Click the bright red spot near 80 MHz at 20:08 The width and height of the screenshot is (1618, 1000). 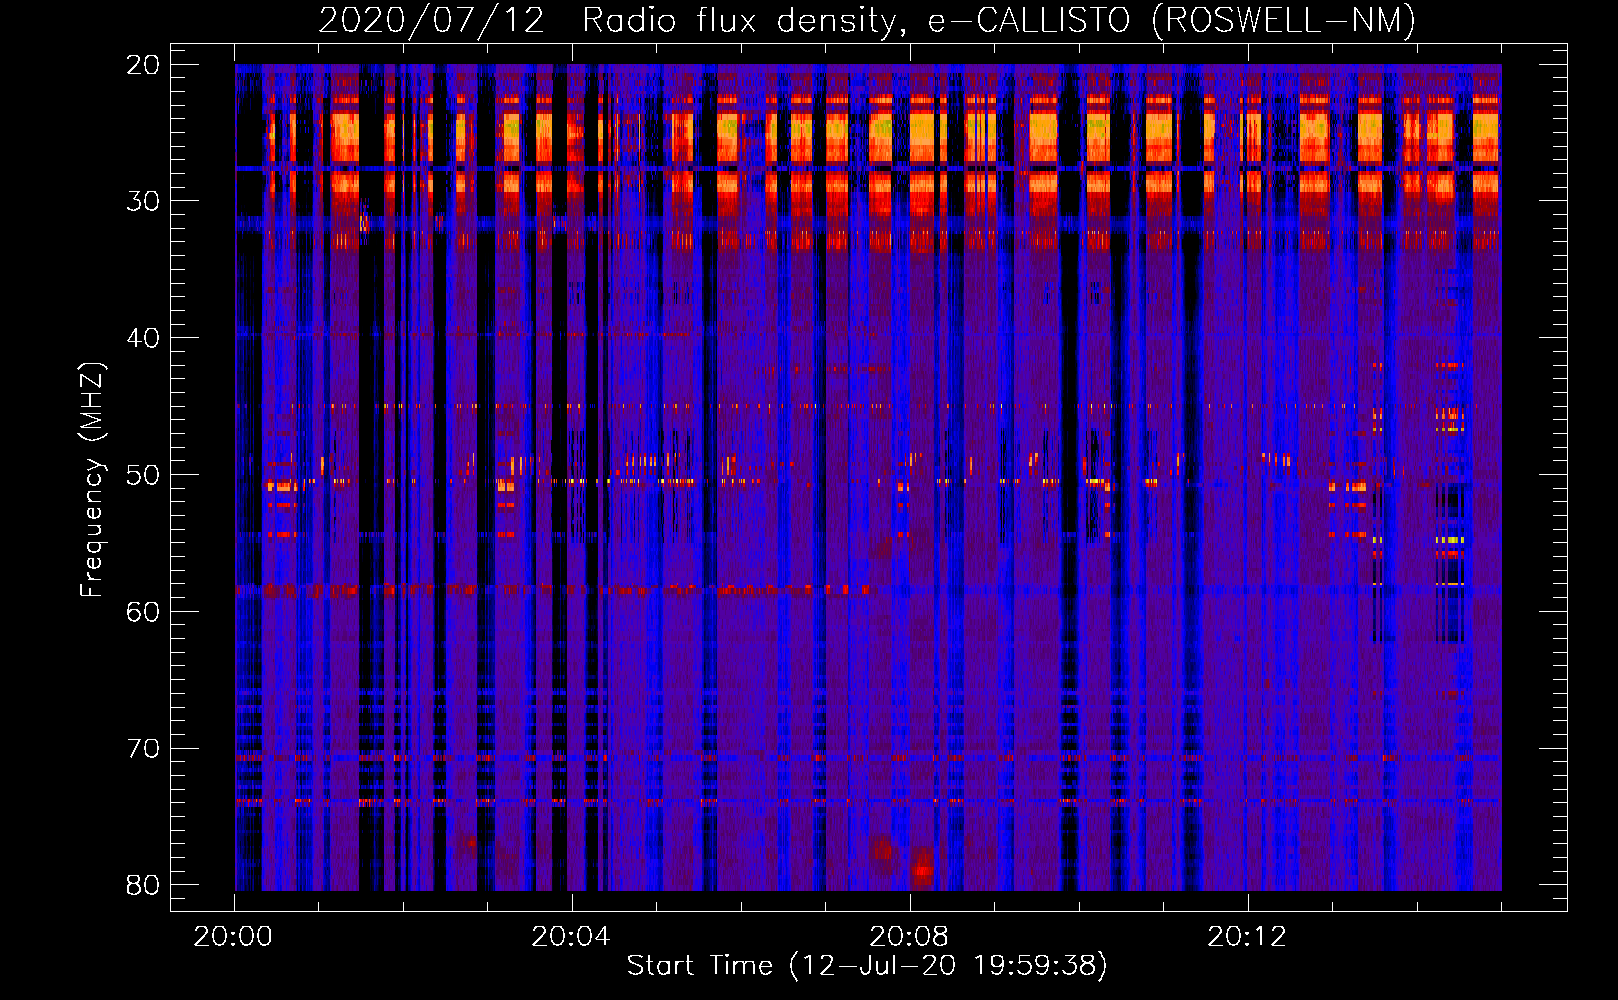(922, 872)
